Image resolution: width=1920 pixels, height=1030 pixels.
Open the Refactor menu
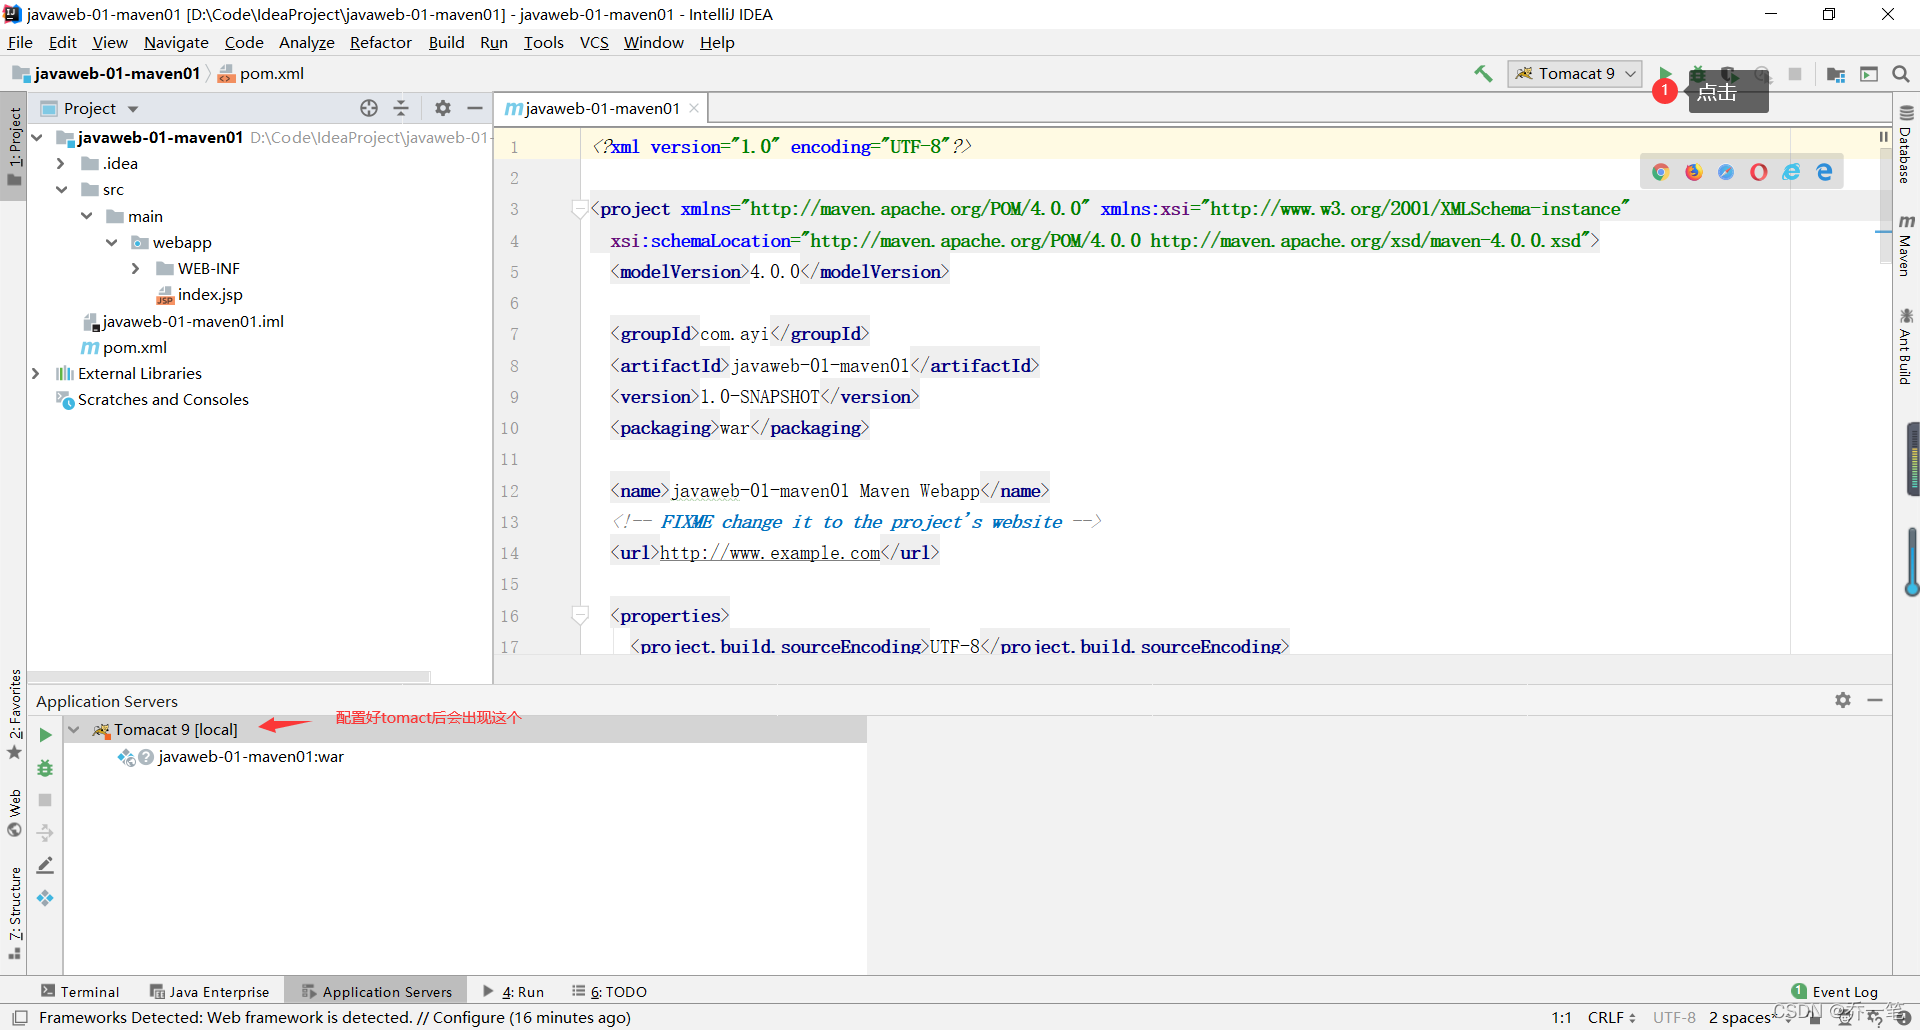(x=380, y=42)
